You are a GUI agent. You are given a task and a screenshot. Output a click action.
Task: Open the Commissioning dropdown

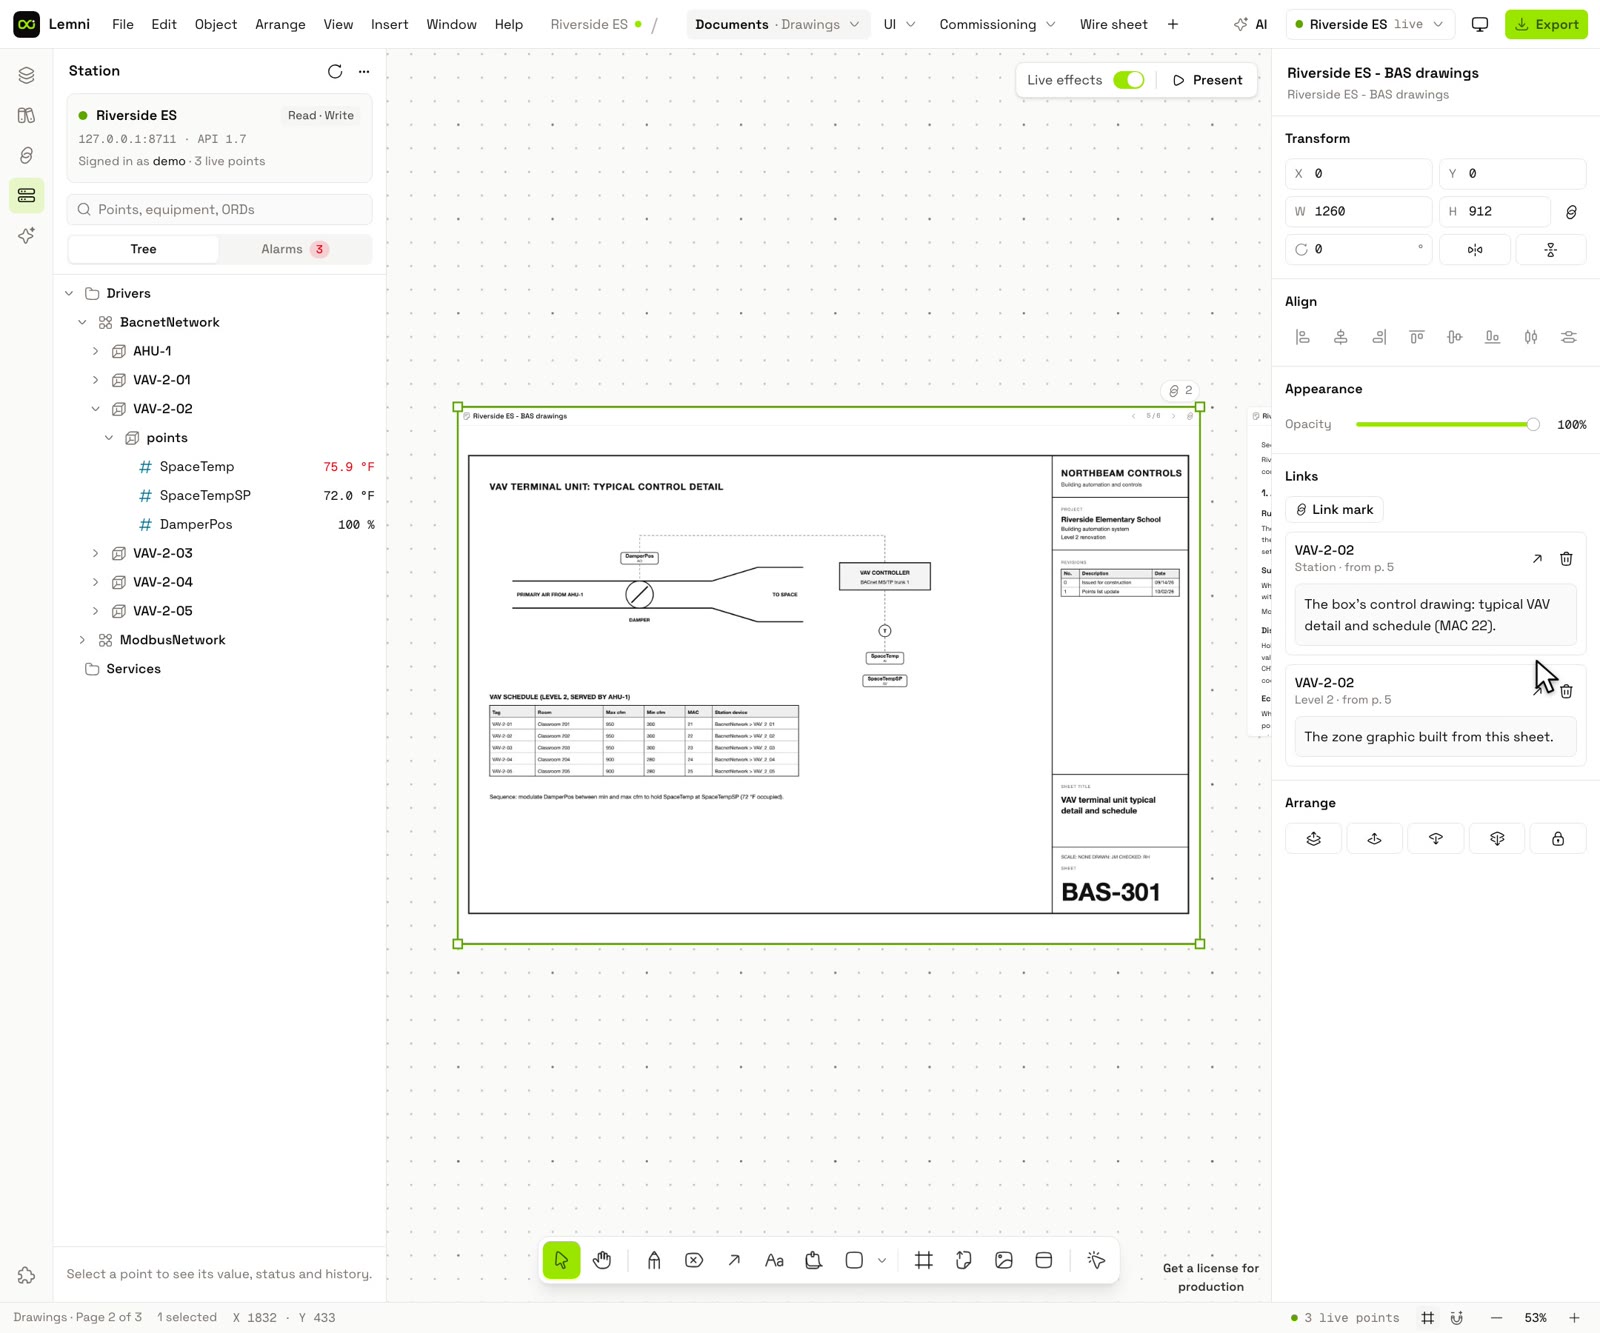coord(997,24)
